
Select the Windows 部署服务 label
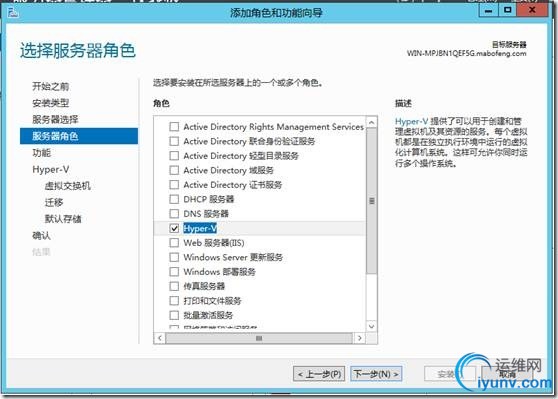point(220,272)
